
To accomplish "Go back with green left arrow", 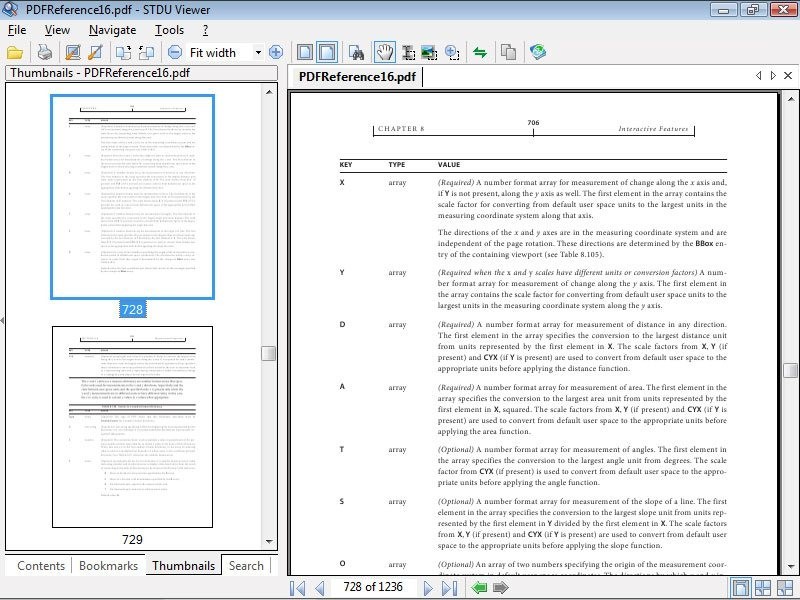I will 480,588.
